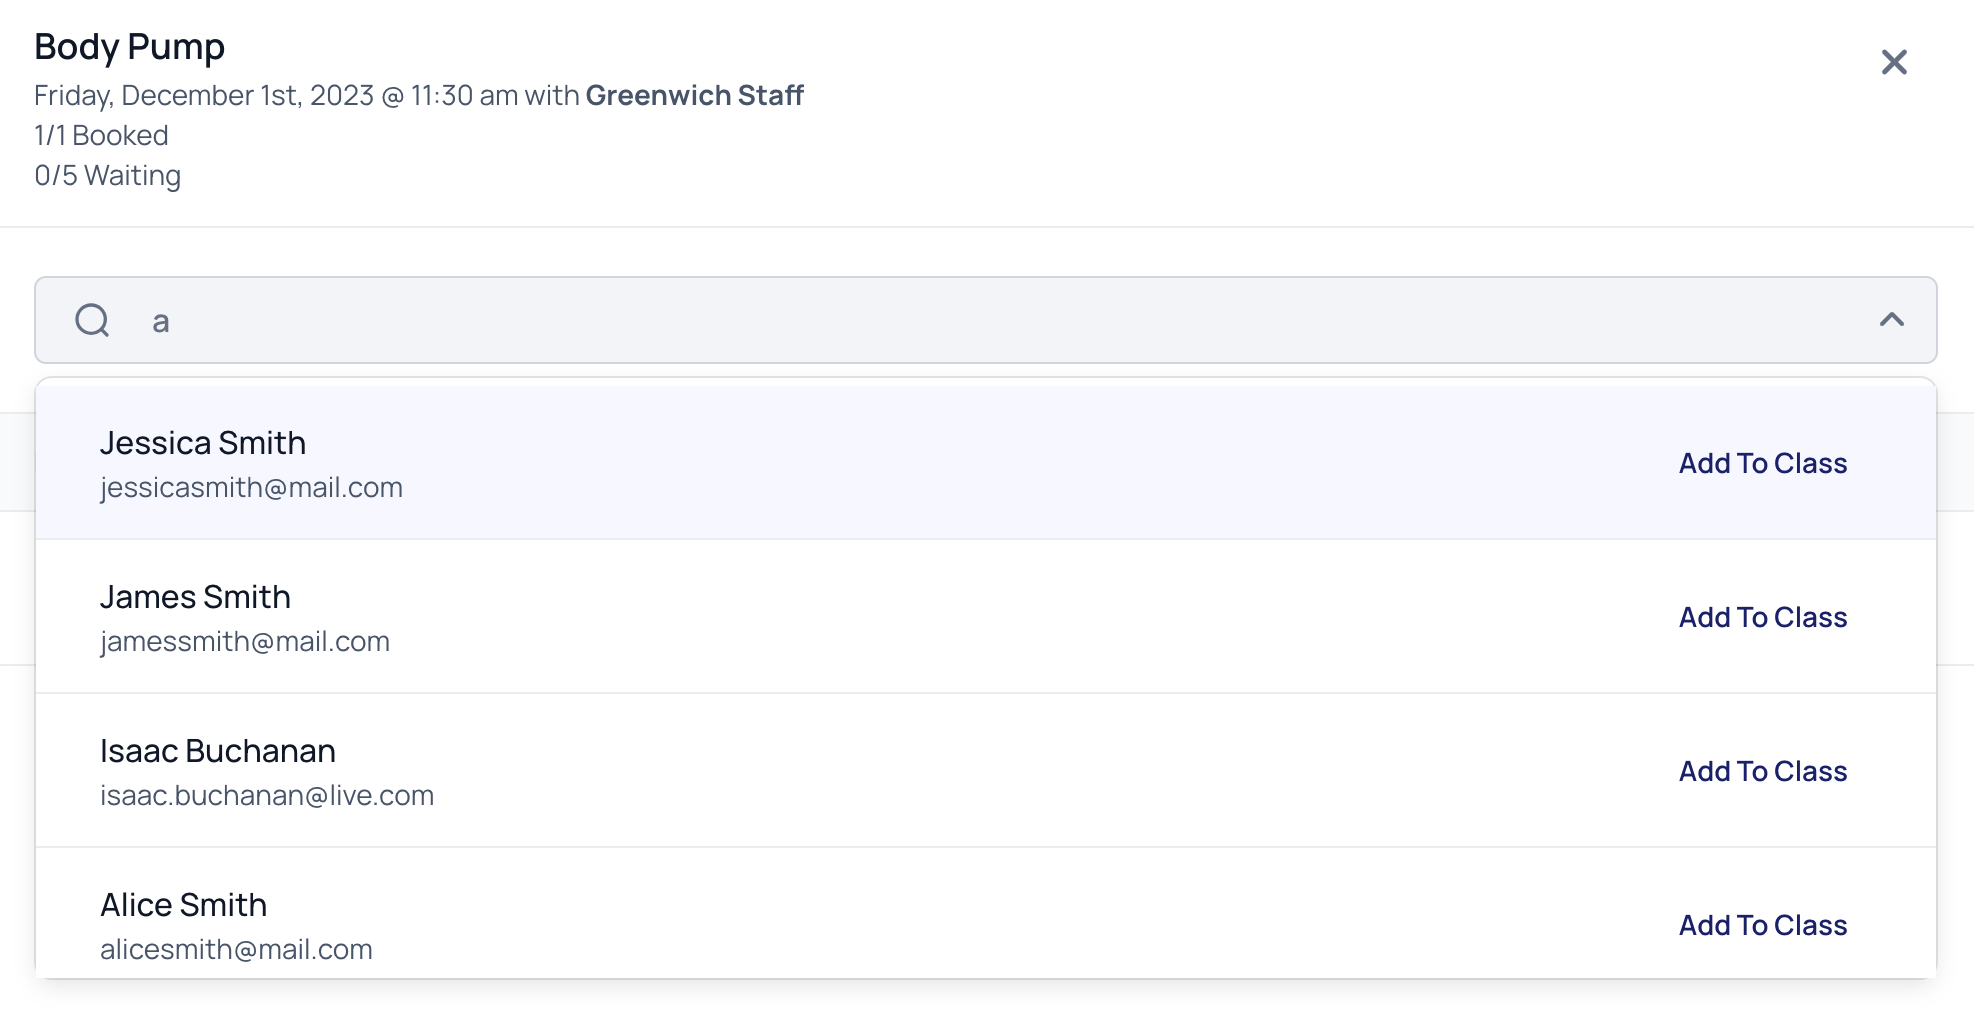The image size is (1974, 1014).
Task: Click the Greenwich Staff instructor name
Action: click(x=694, y=95)
